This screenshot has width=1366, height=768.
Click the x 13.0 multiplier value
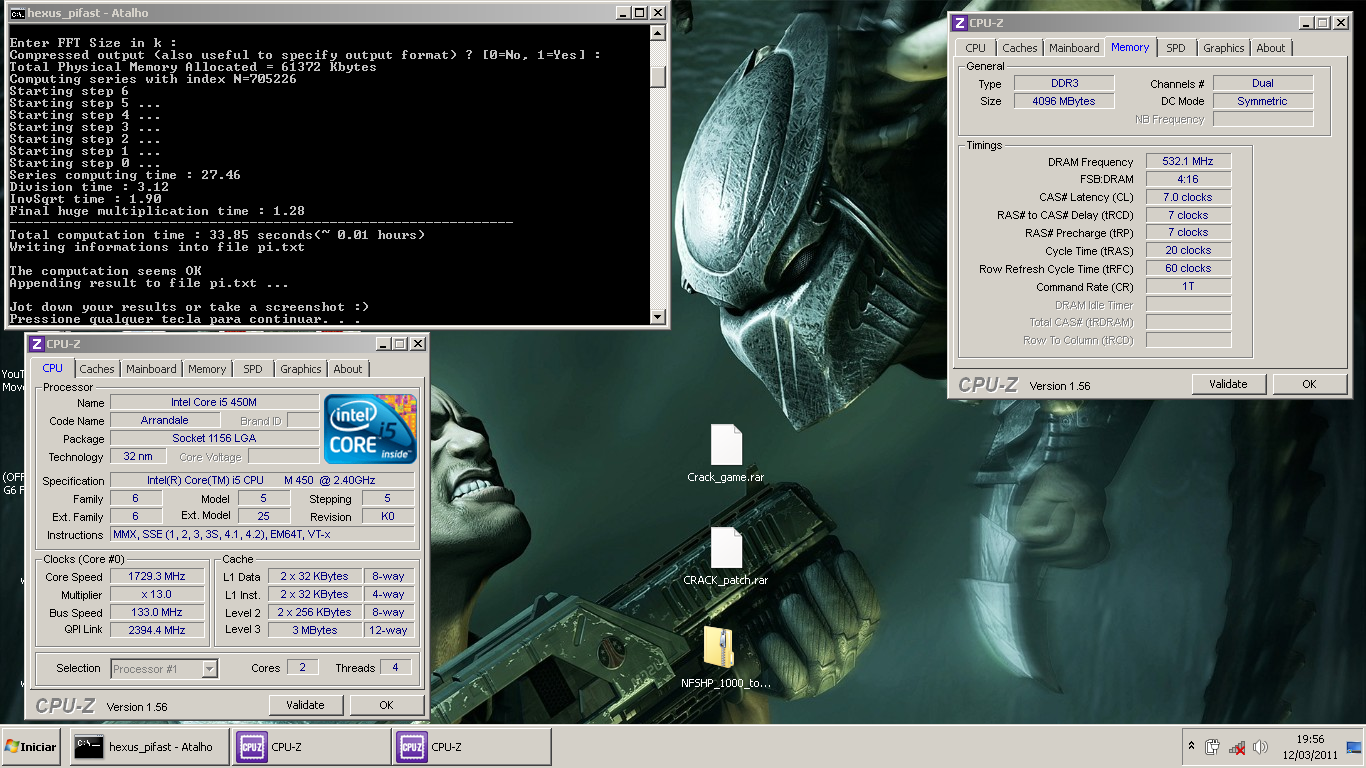[x=157, y=595]
